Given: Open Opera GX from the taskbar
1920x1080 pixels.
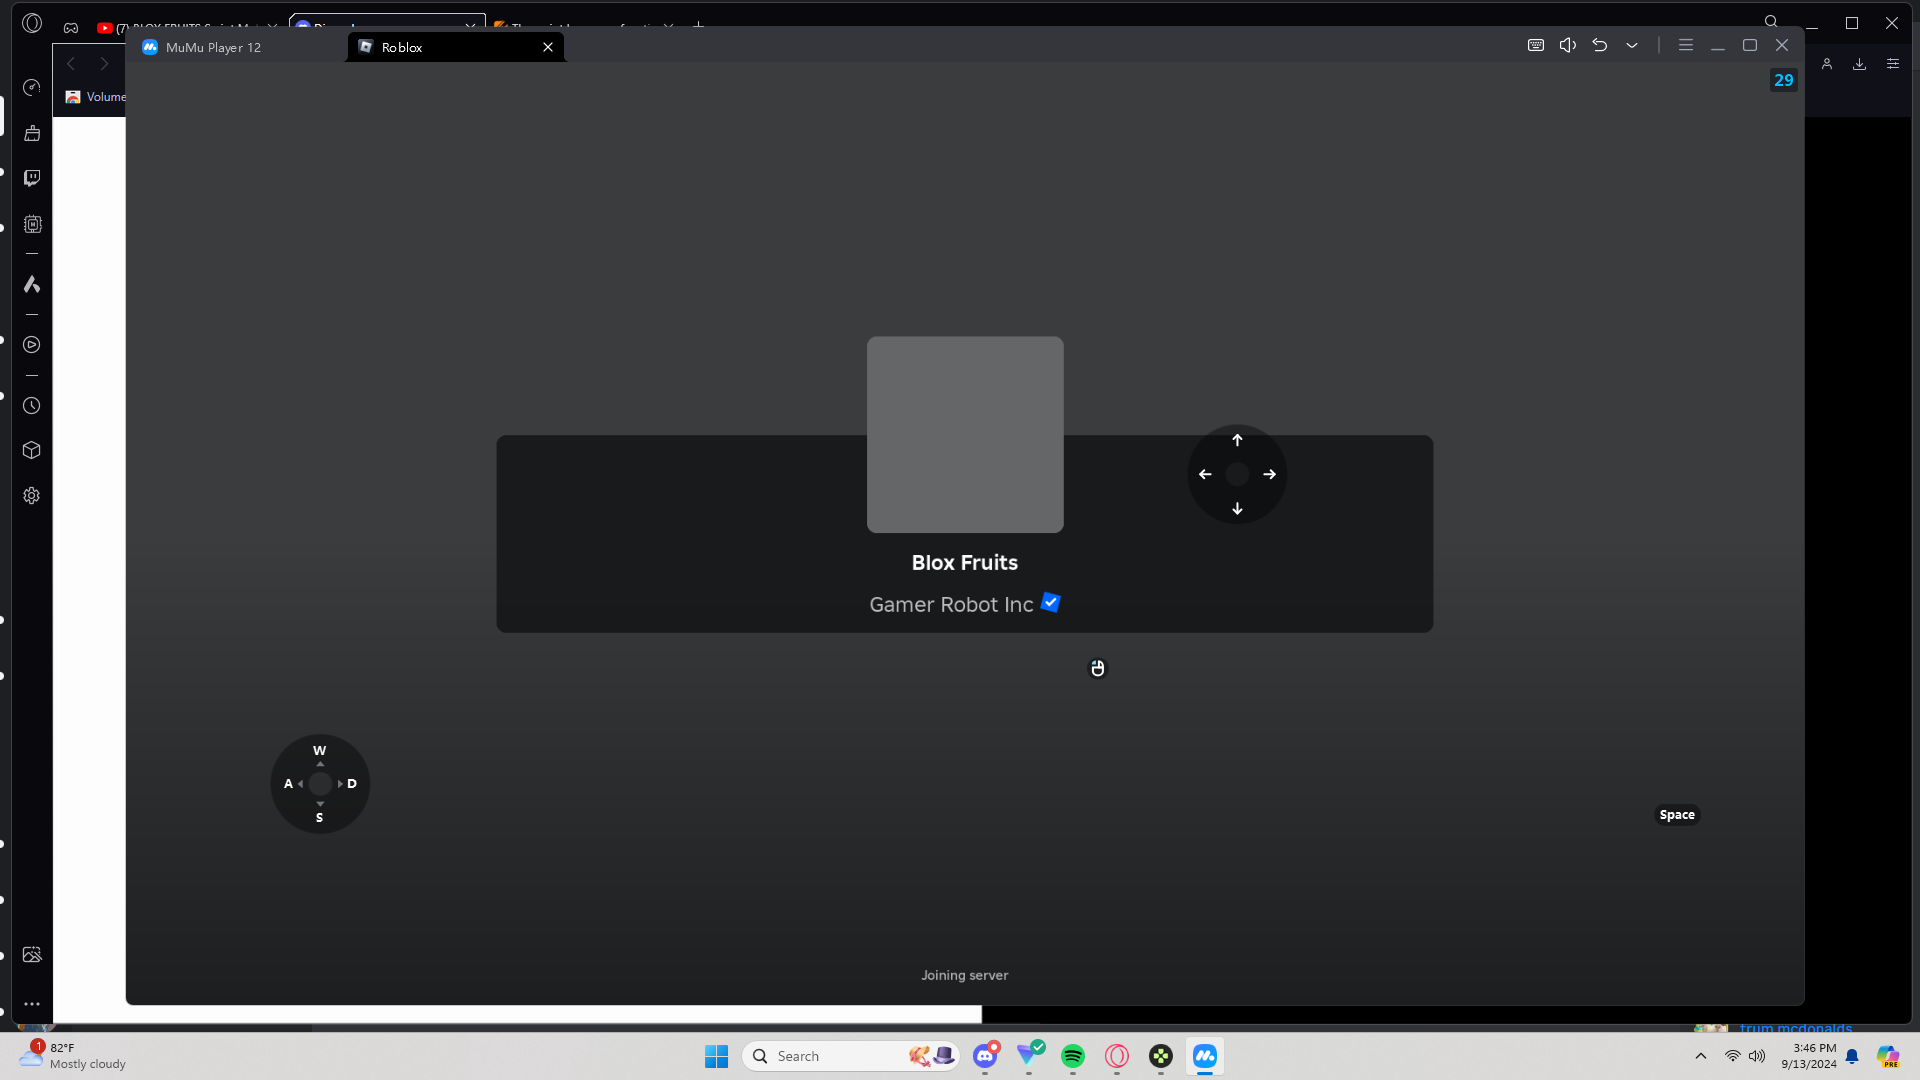Looking at the screenshot, I should 1117,1056.
